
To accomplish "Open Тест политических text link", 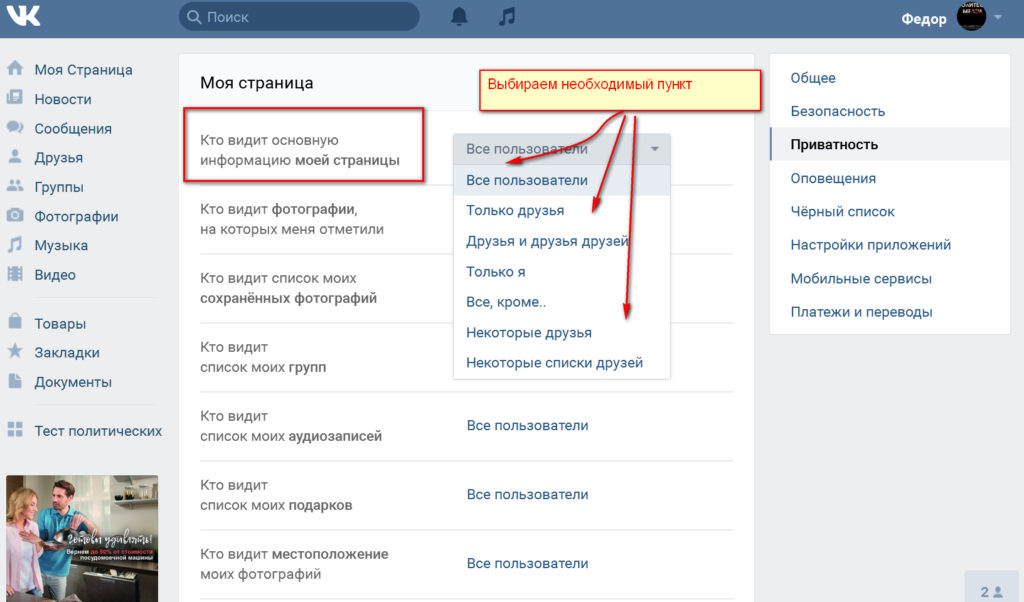I will coord(98,431).
